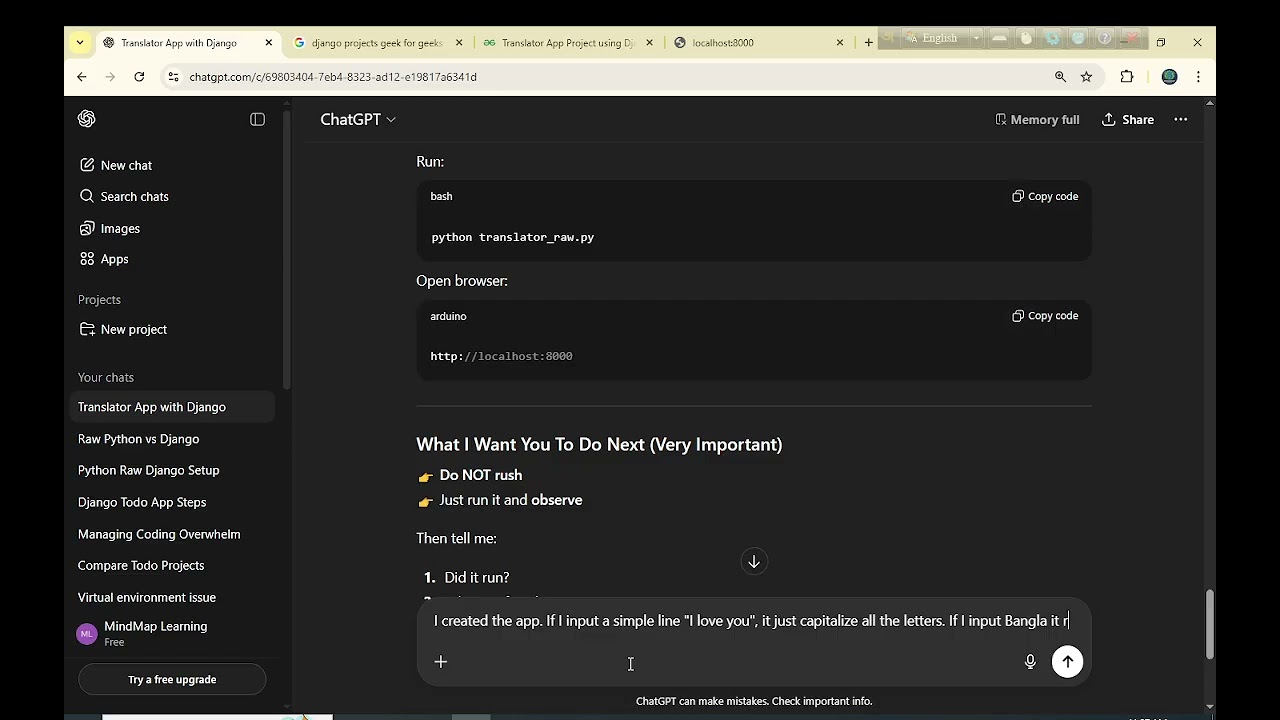Copy code from the arduino block
The height and width of the screenshot is (720, 1280).
(x=1045, y=316)
